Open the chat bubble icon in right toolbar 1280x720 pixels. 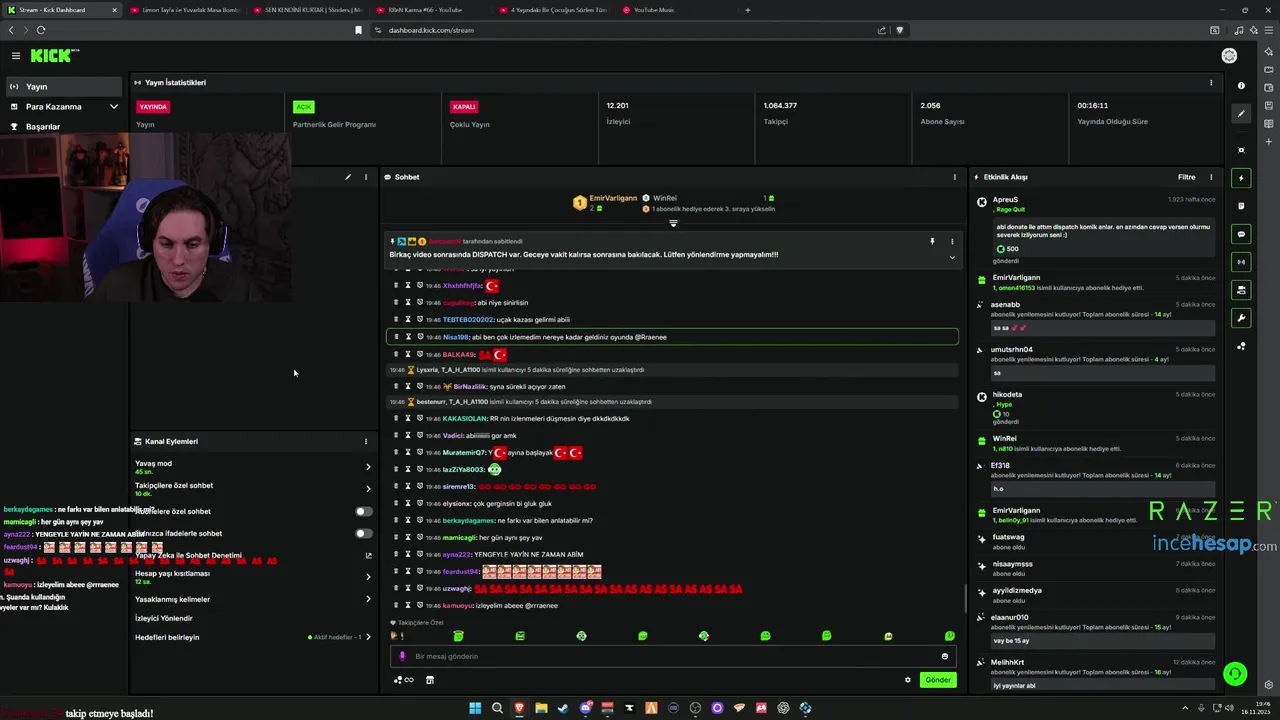click(x=1241, y=234)
